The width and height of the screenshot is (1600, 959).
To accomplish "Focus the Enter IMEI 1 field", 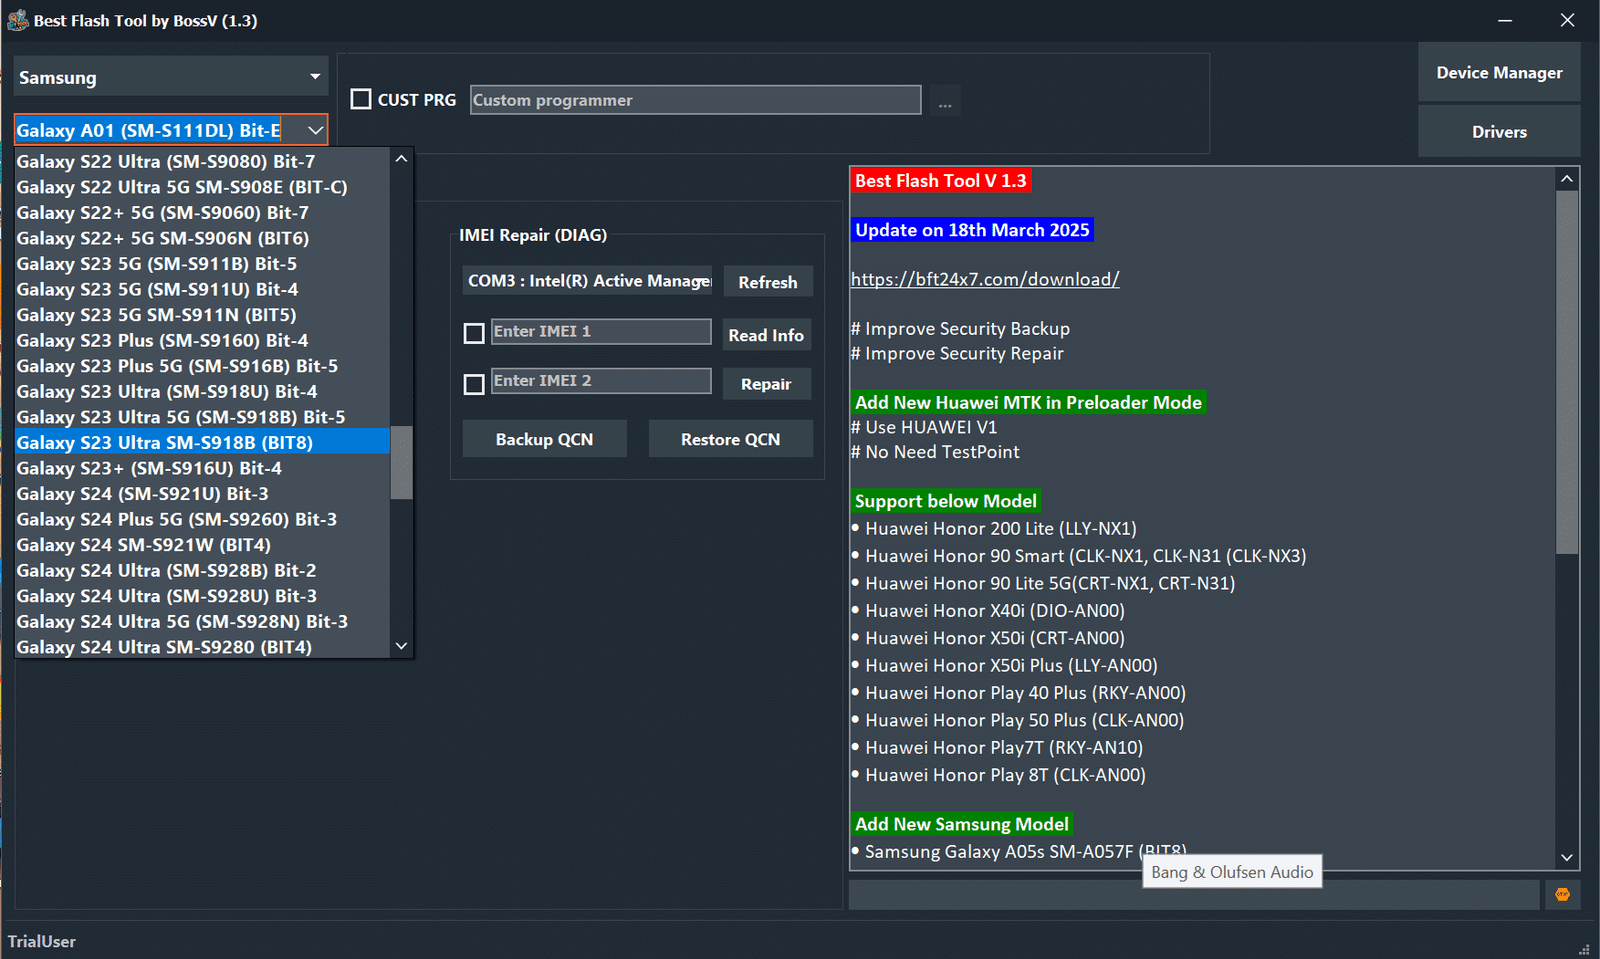I will click(601, 331).
